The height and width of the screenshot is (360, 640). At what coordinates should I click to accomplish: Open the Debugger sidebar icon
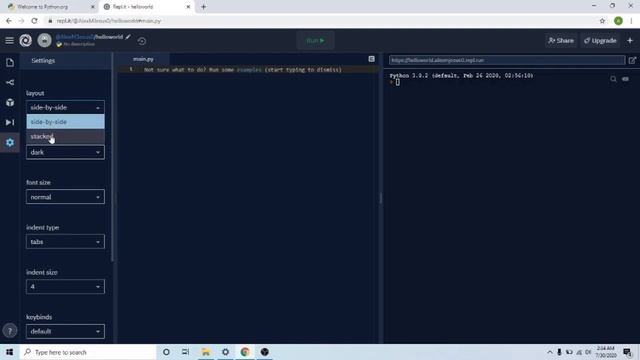pos(10,122)
